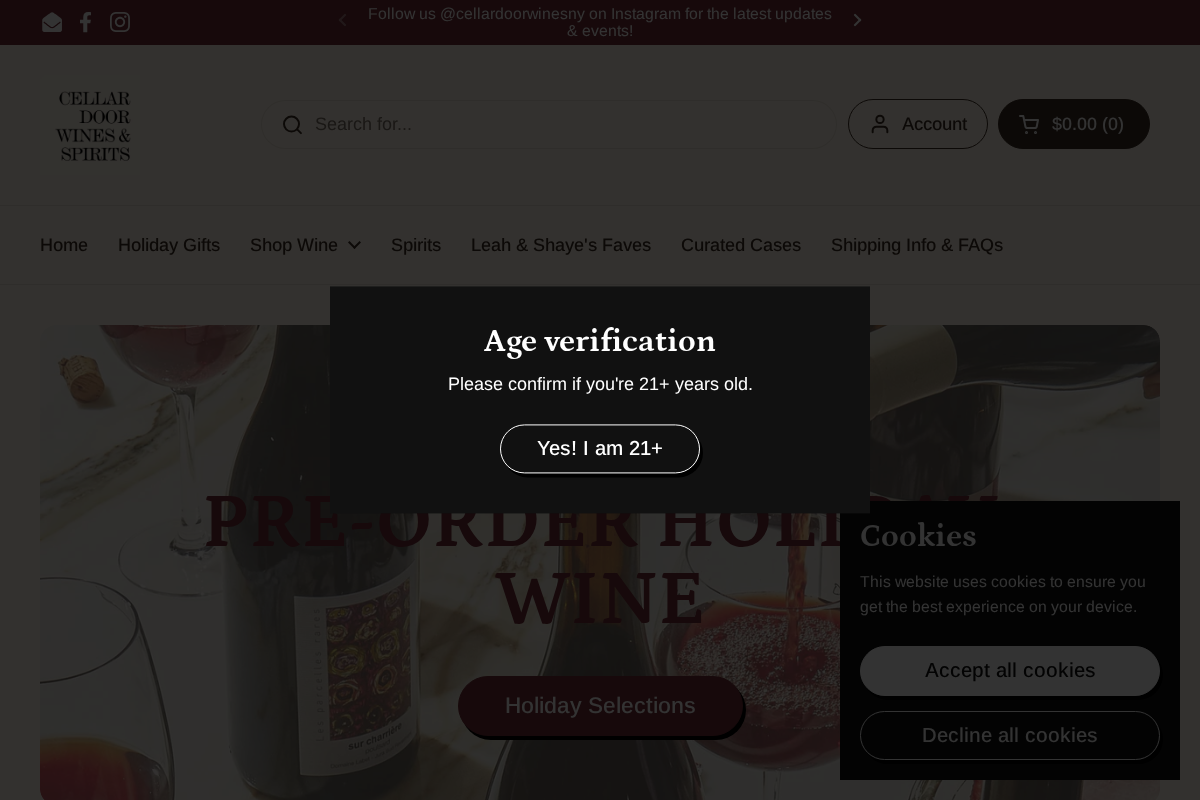This screenshot has height=800, width=1200.
Task: Confirm age with Yes! I am 21+
Action: (600, 448)
